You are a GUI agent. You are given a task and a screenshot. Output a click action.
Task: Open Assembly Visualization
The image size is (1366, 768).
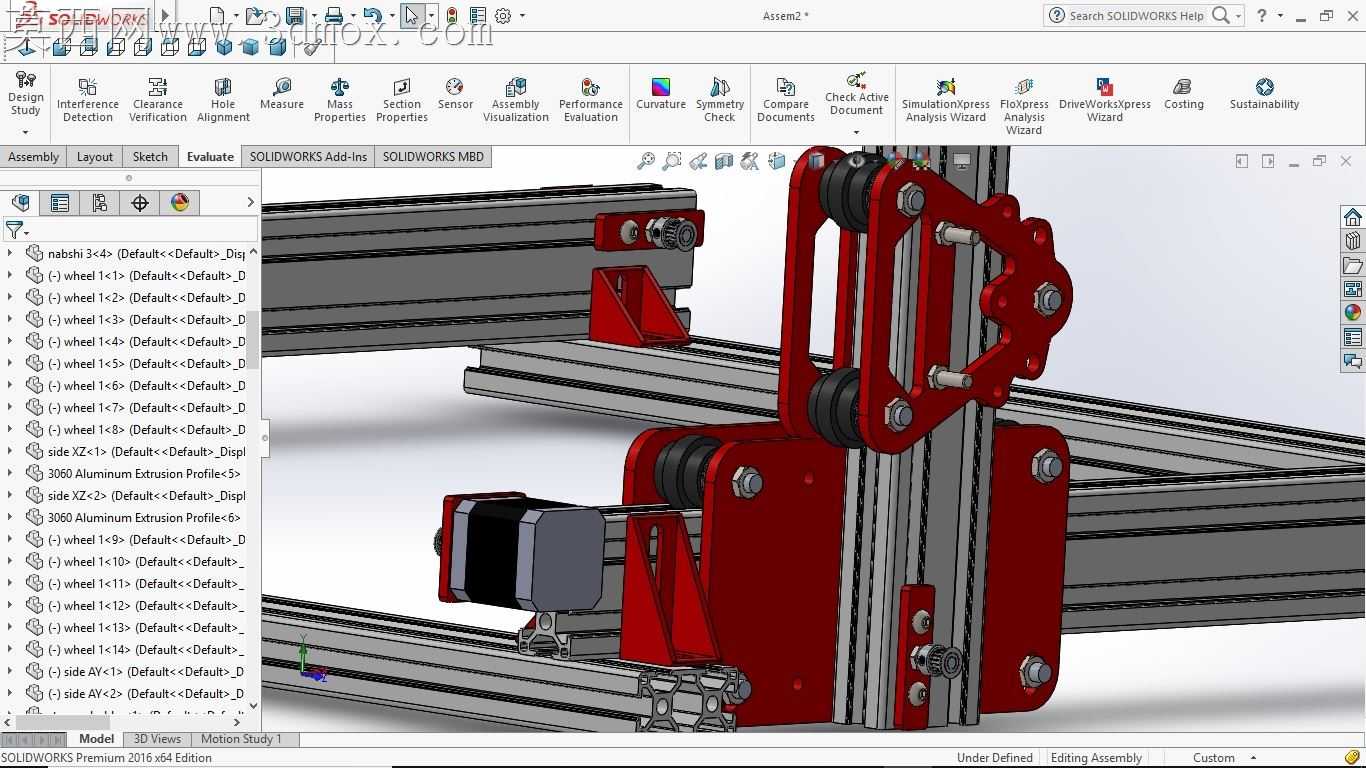(516, 100)
